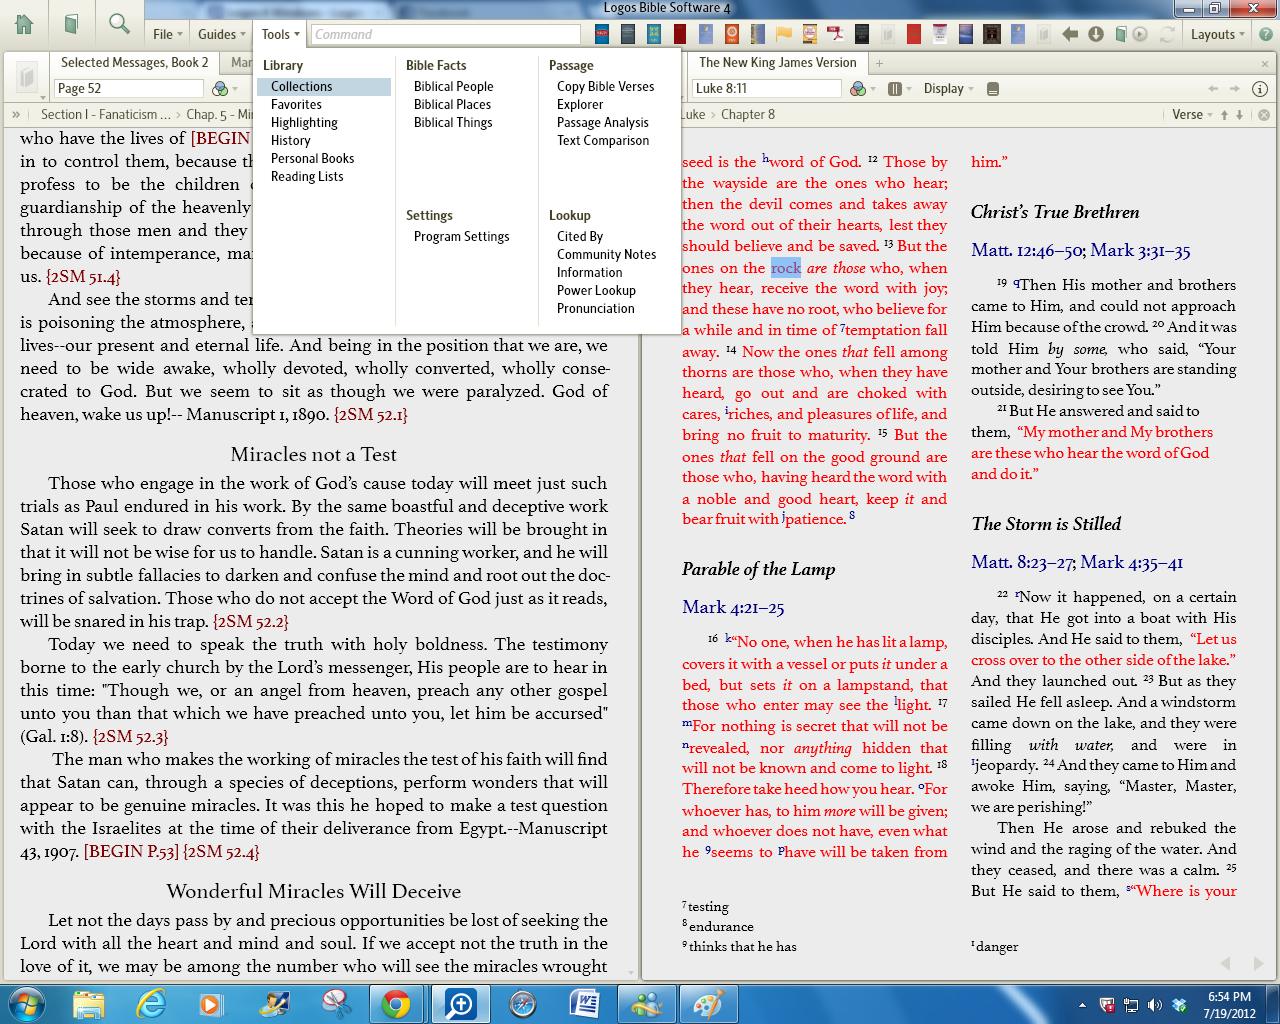
Task: Close the NKJV locator bar
Action: 1264,115
